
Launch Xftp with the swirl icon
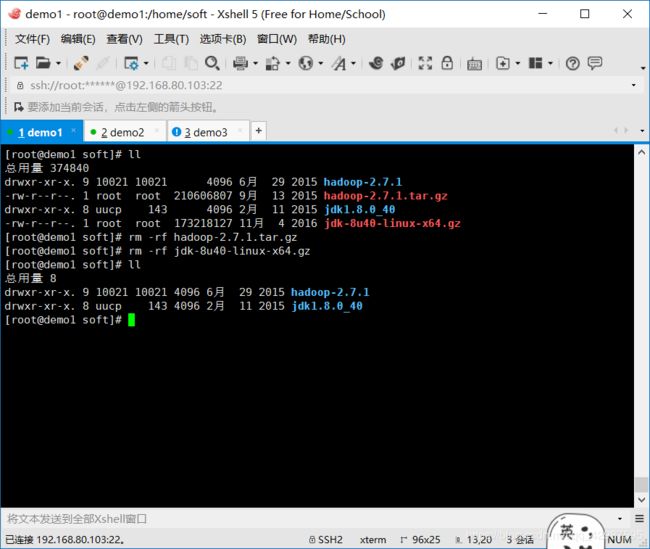click(376, 63)
